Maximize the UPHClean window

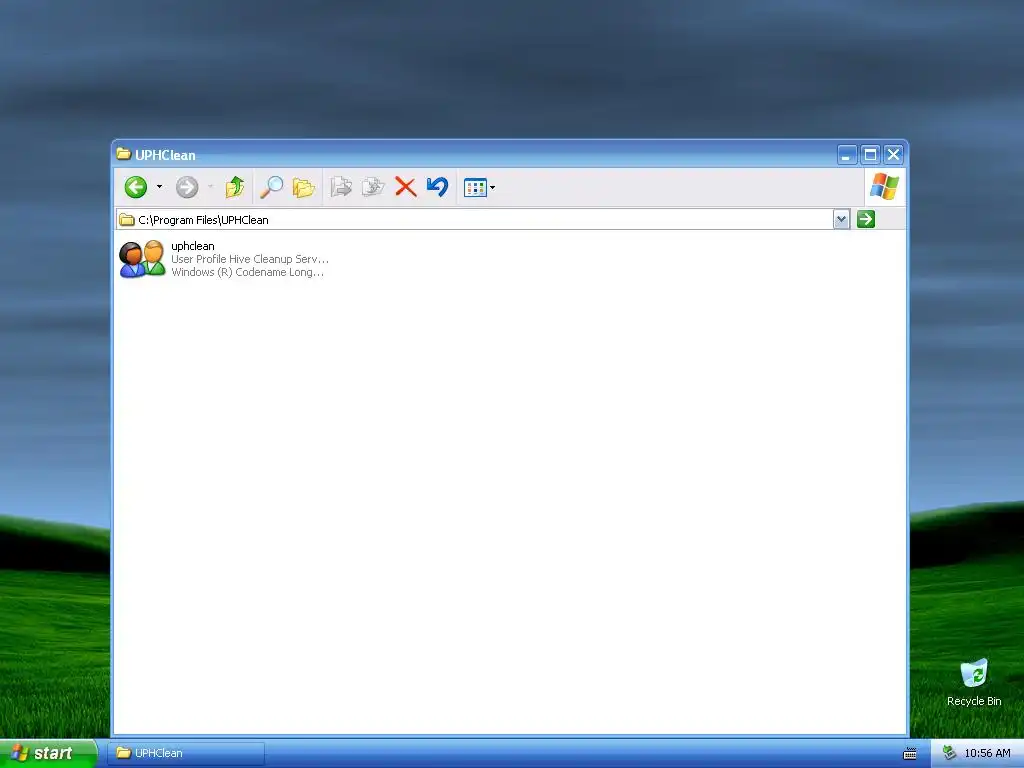click(x=870, y=155)
